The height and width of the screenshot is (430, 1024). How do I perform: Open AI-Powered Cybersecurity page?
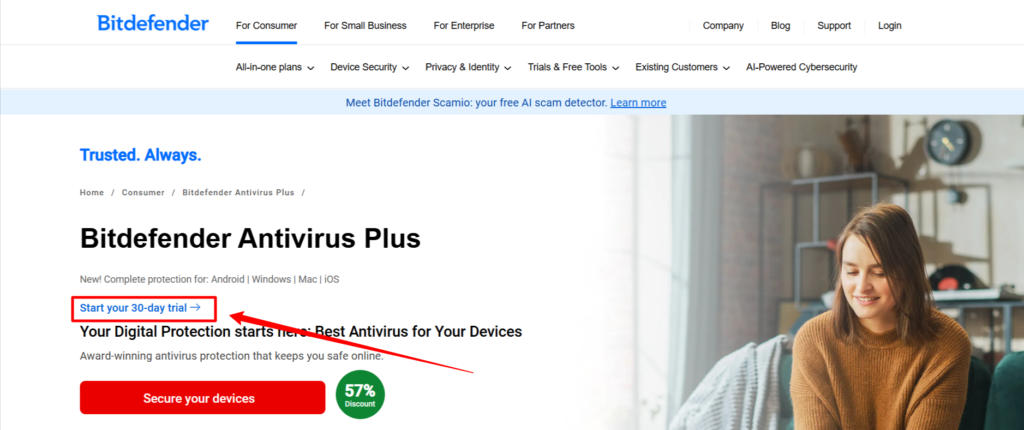coord(801,67)
